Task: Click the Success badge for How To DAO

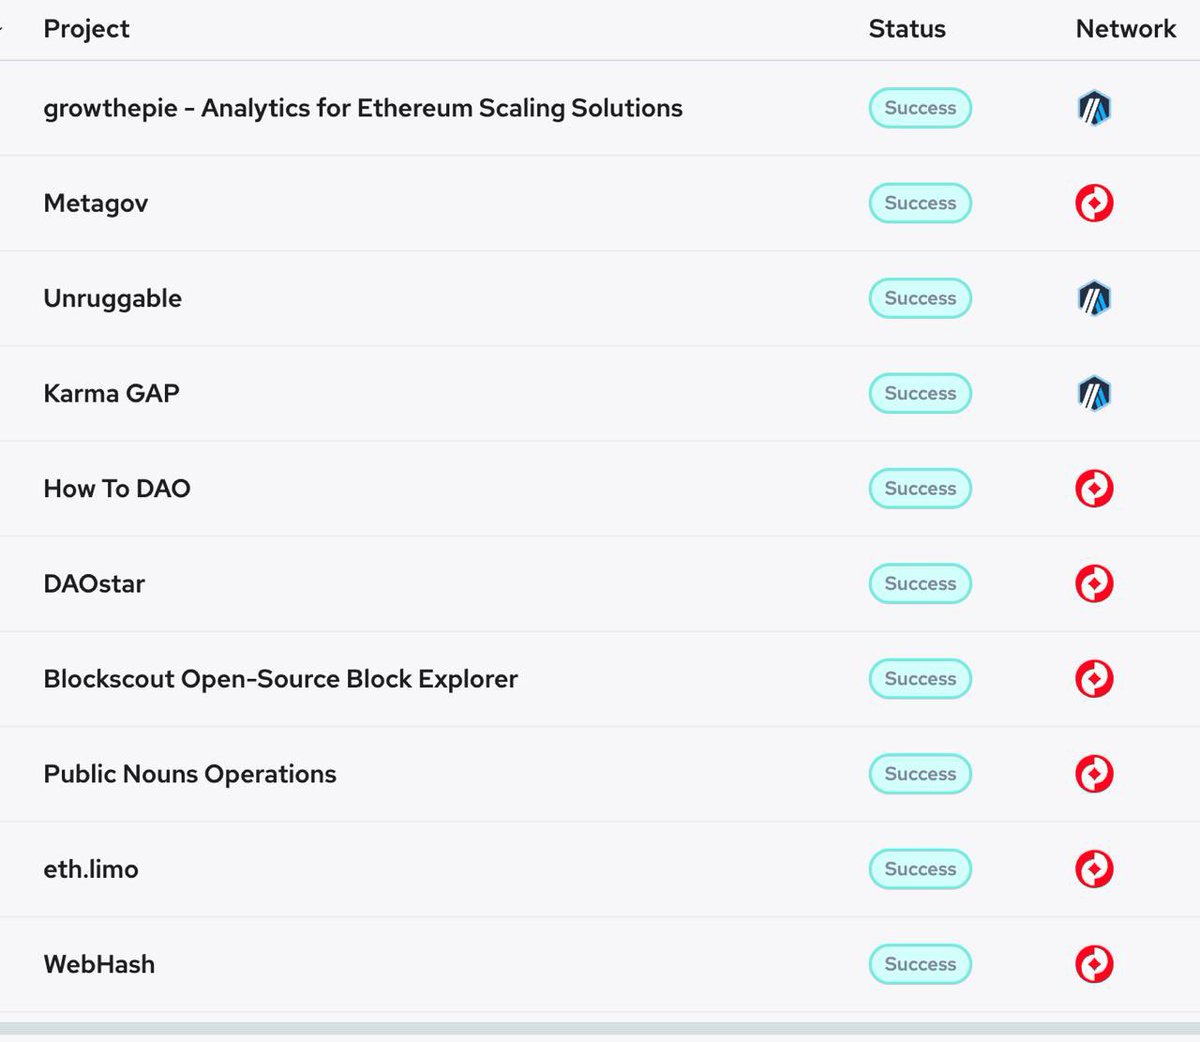Action: point(920,488)
